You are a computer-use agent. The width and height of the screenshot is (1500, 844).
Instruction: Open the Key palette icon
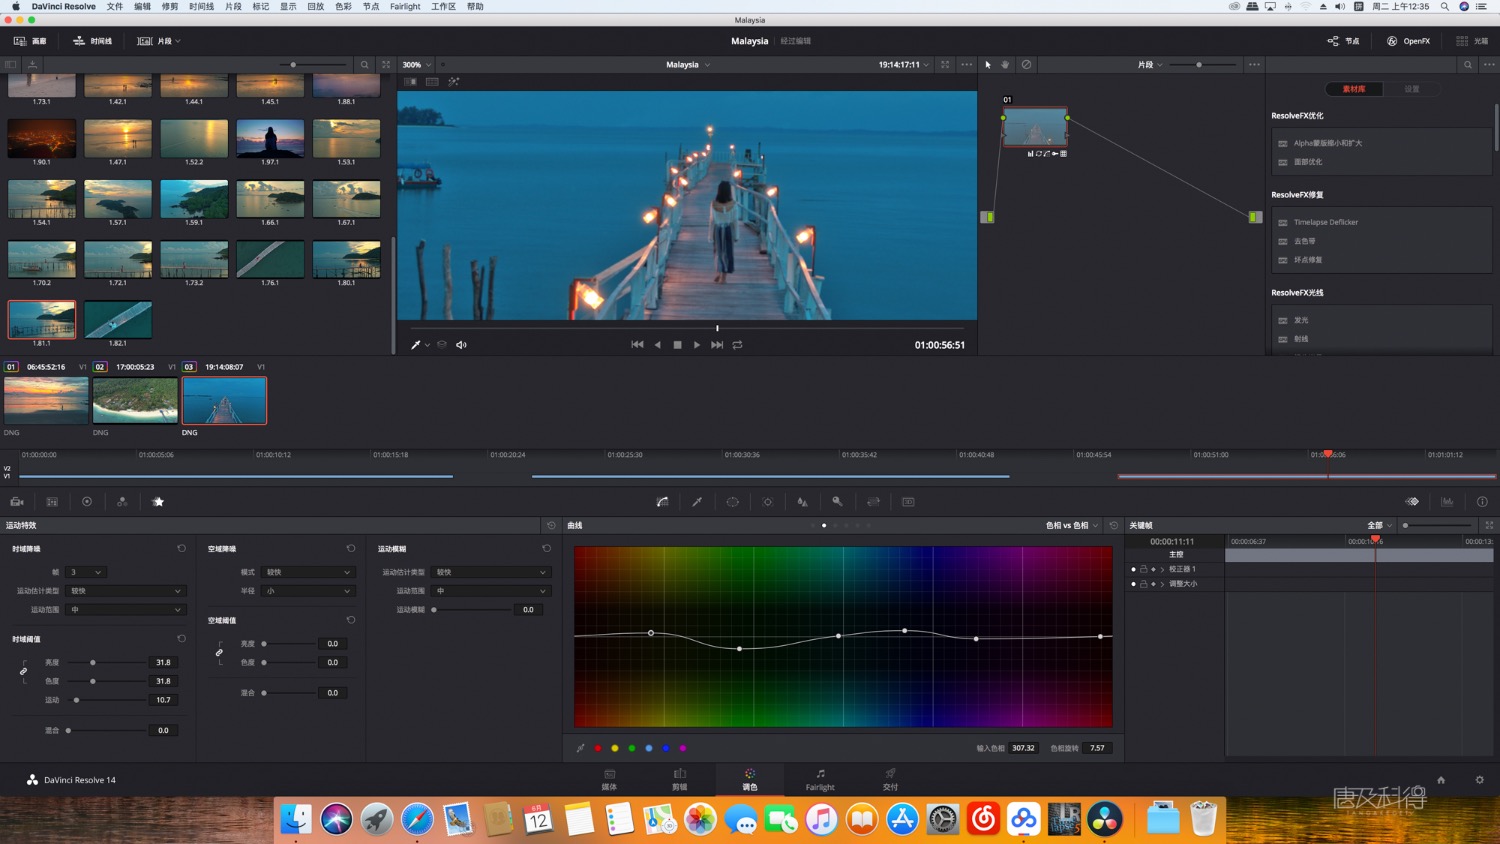(x=837, y=502)
